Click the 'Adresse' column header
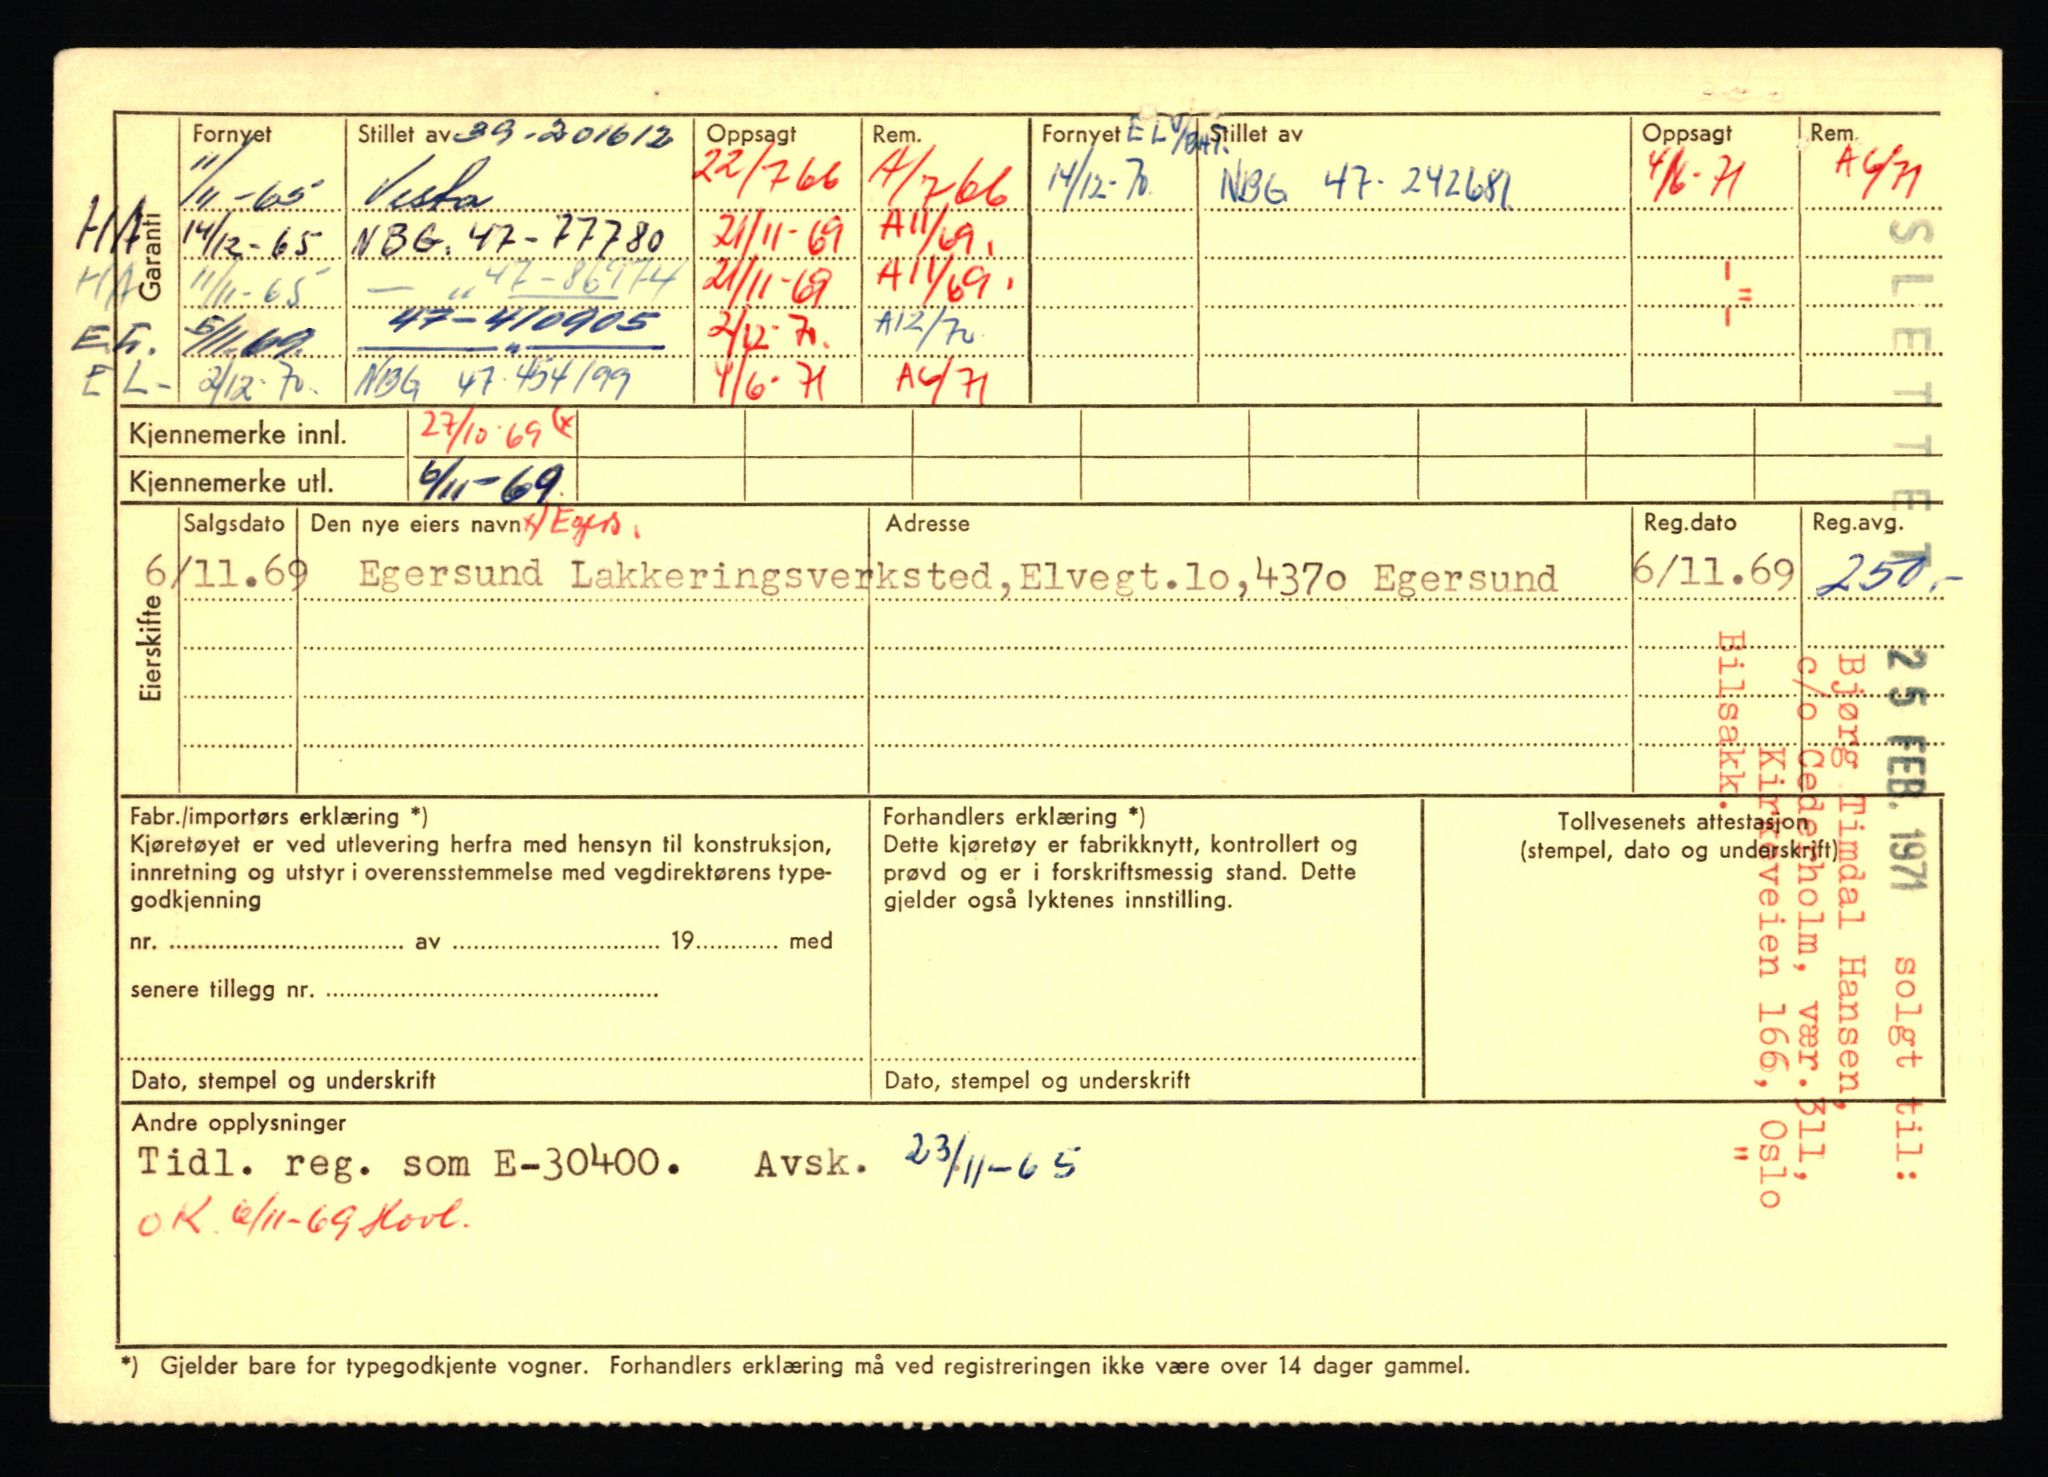 pyautogui.click(x=927, y=523)
